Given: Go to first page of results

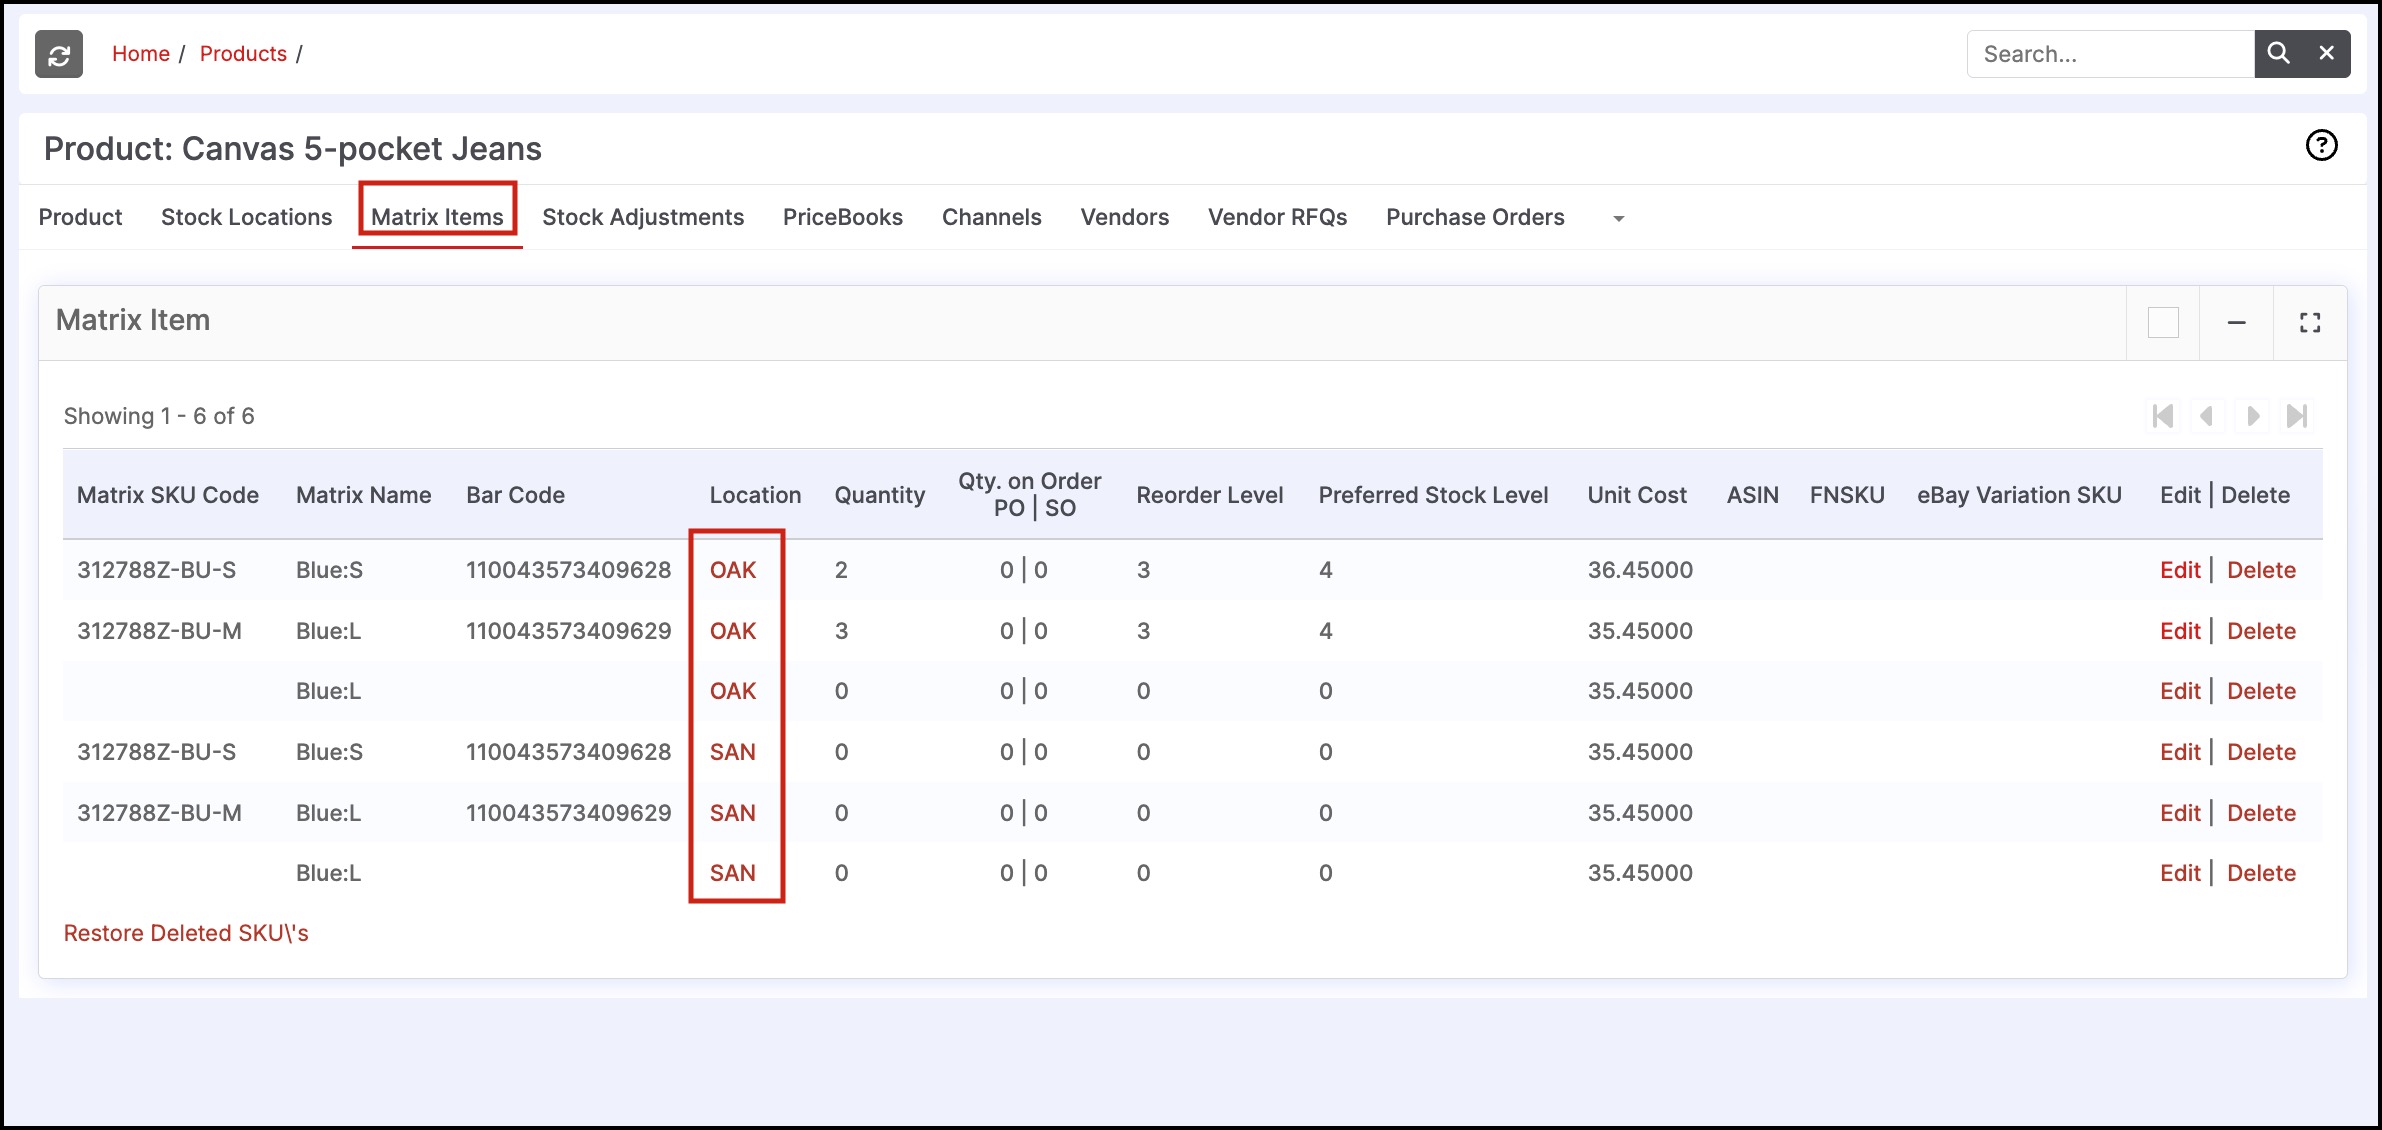Looking at the screenshot, I should click(2163, 416).
